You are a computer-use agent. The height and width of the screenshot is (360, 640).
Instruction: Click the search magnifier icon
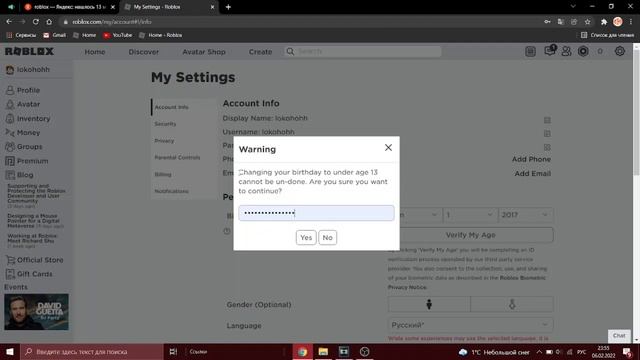290,51
